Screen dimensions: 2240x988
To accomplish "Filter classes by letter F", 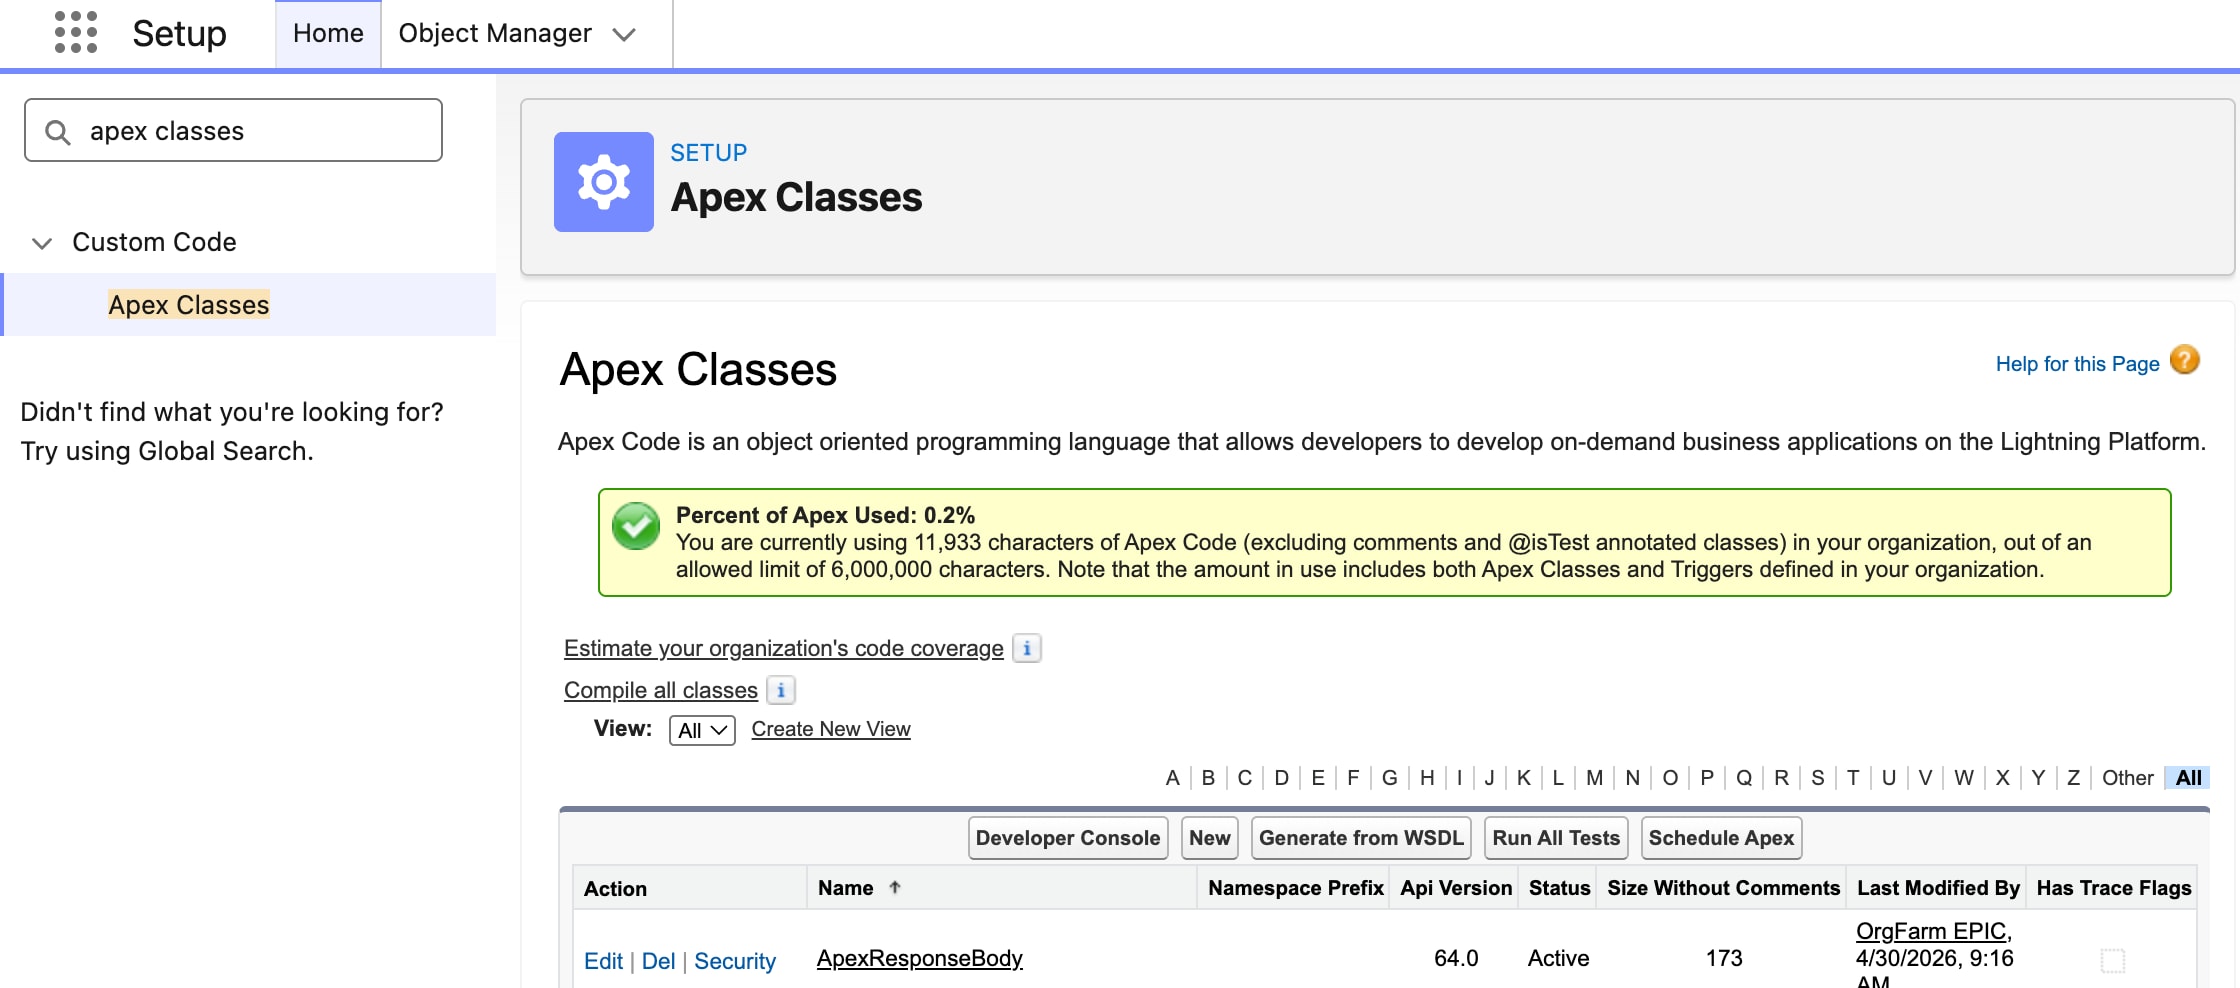I will pos(1353,778).
